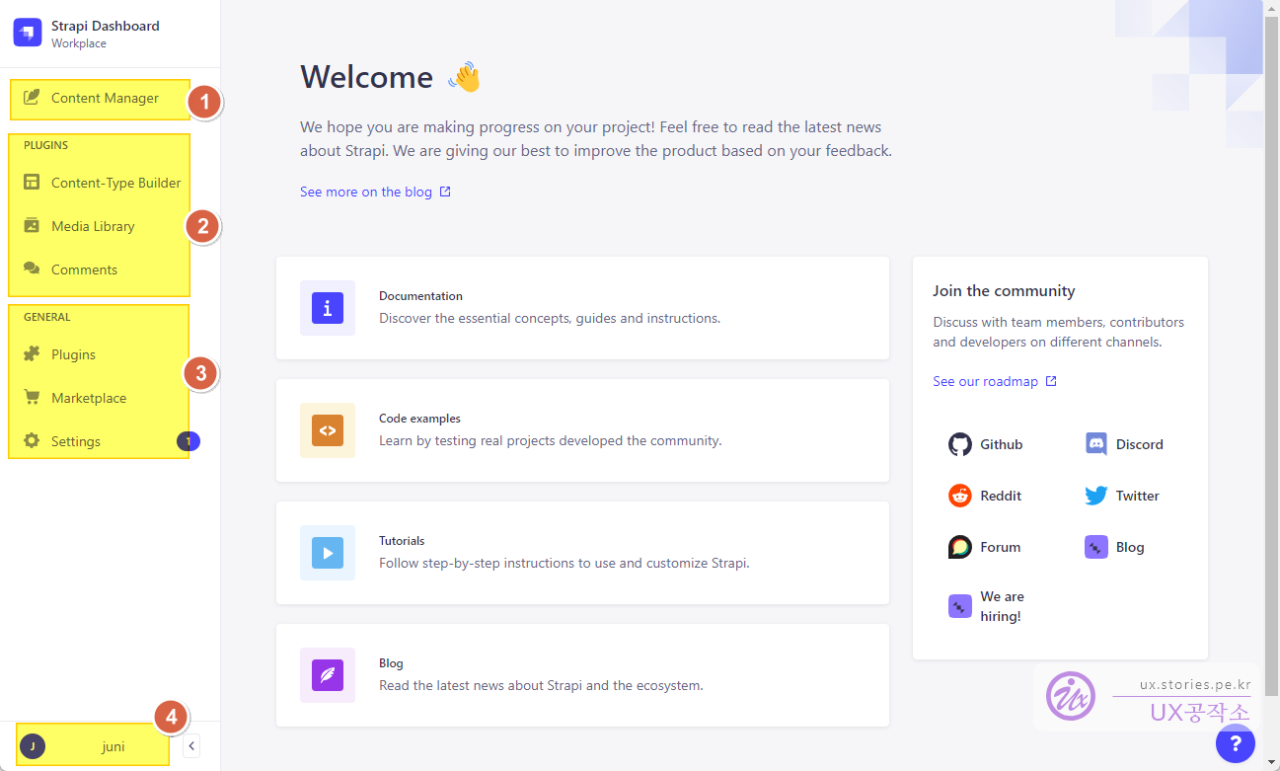Click the Marketplace shopping cart icon
Viewport: 1280px width, 771px height.
coord(31,397)
